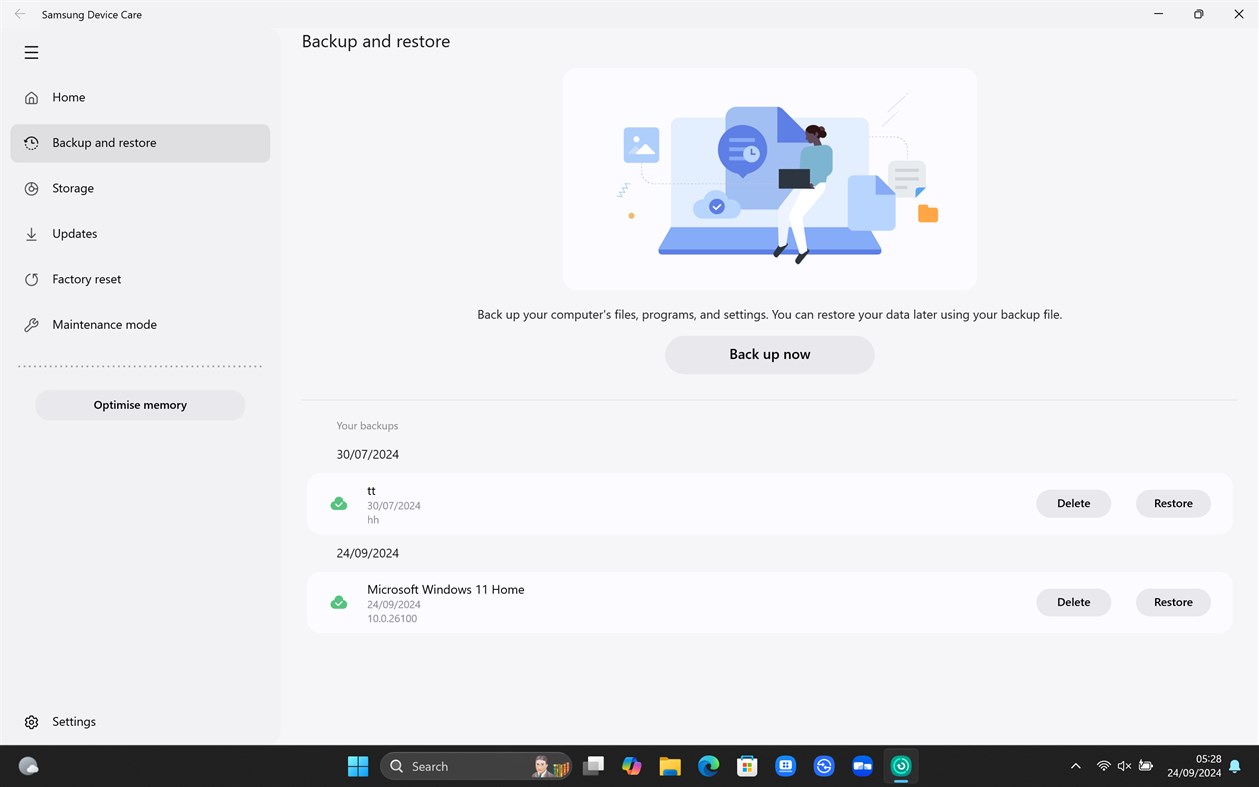Viewport: 1259px width, 787px height.
Task: Launch Copilot from the taskbar
Action: [x=632, y=765]
